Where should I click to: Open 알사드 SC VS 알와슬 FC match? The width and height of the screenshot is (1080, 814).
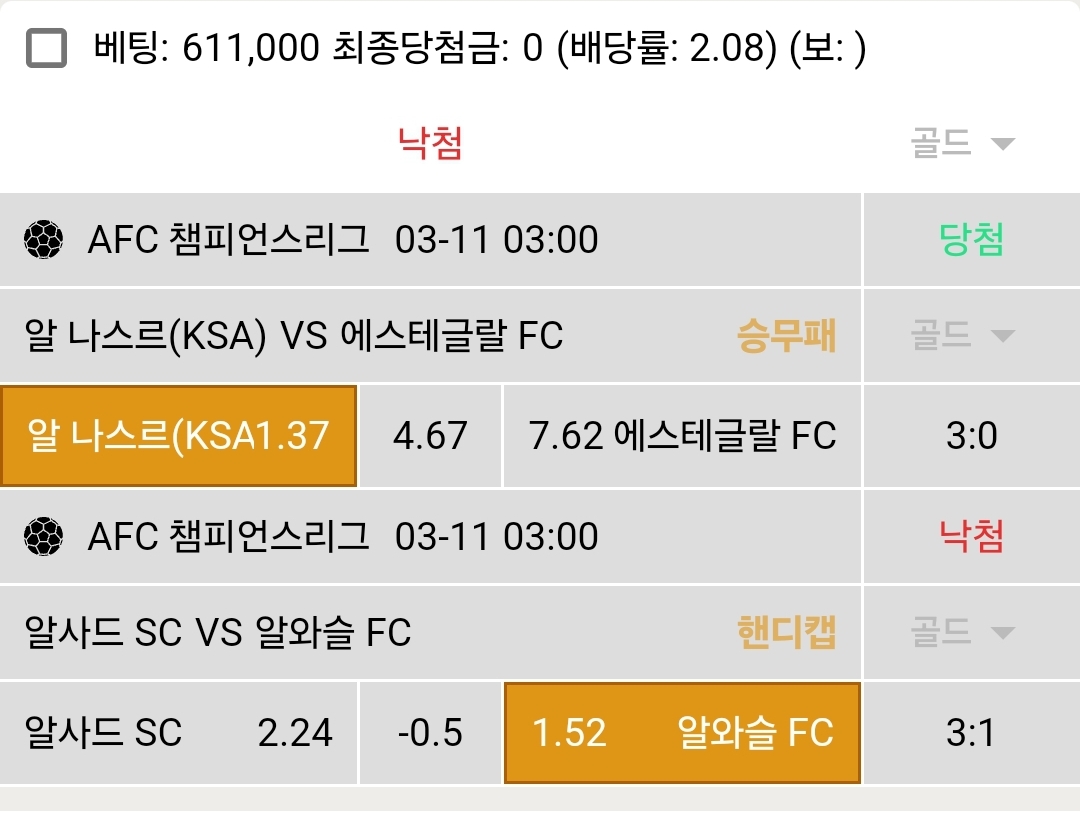point(218,633)
